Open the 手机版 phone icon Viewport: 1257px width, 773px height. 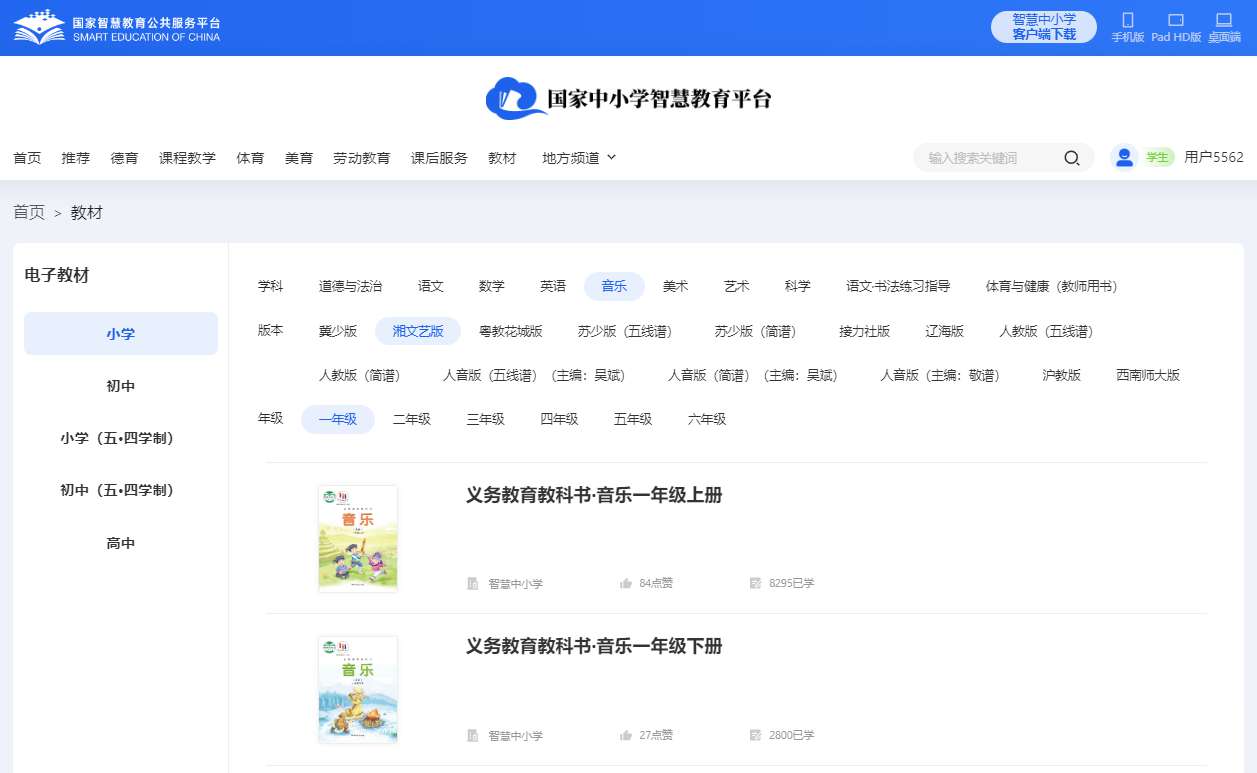point(1128,20)
